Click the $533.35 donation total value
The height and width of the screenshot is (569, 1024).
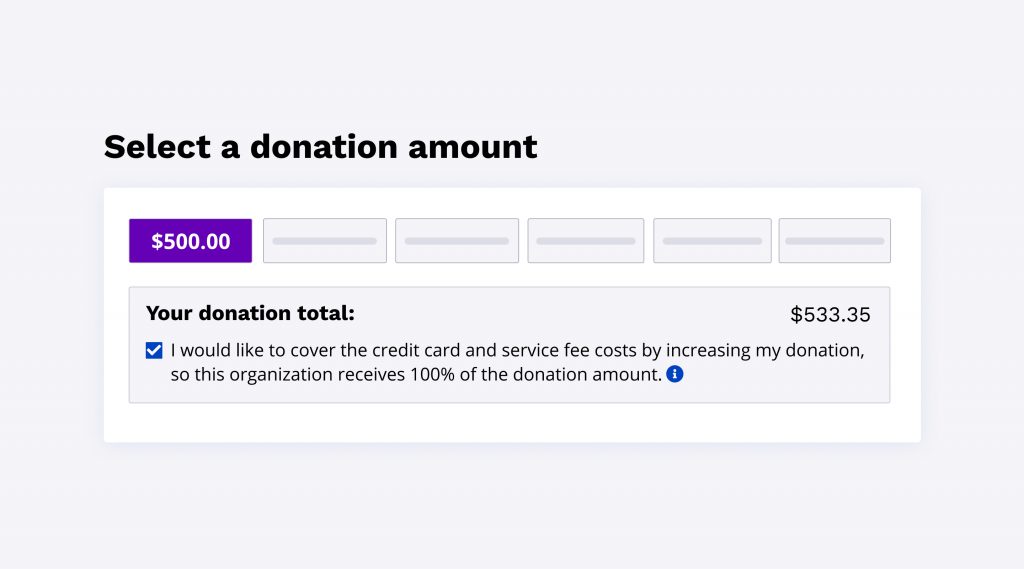(x=830, y=315)
